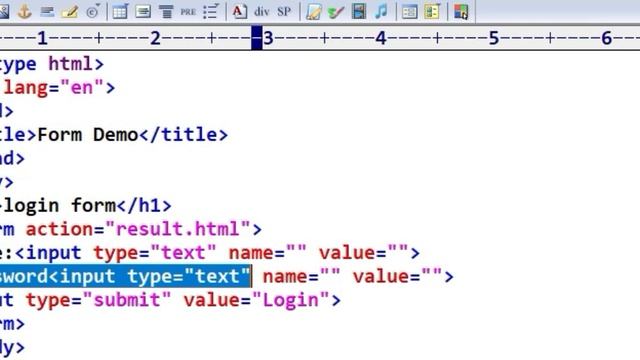The height and width of the screenshot is (360, 640).
Task: Click ruler column marker 1
Action: (42, 38)
